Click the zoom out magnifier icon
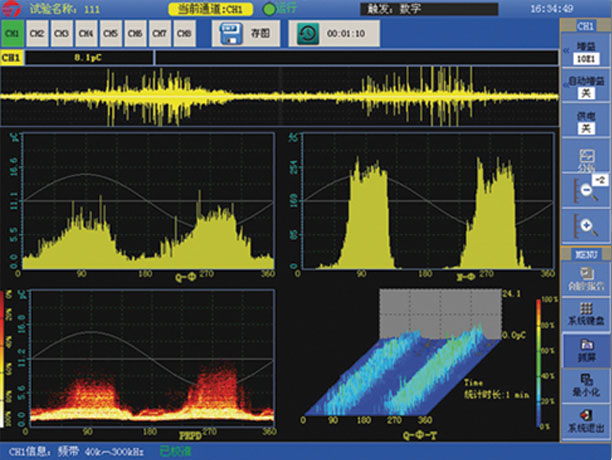The width and height of the screenshot is (612, 460). [585, 190]
